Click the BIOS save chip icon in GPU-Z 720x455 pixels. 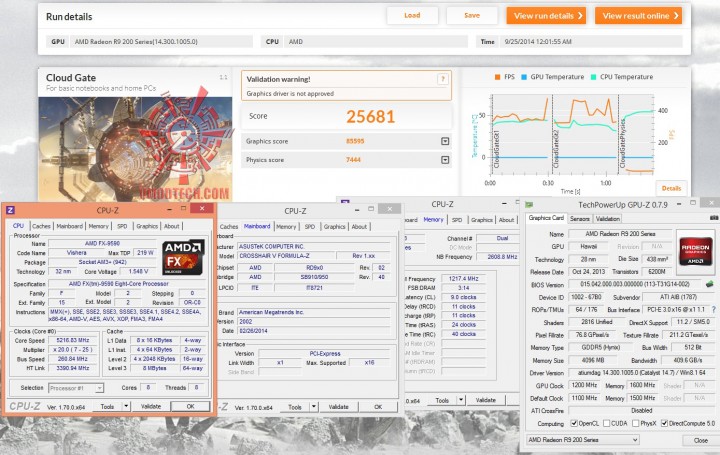click(x=709, y=284)
